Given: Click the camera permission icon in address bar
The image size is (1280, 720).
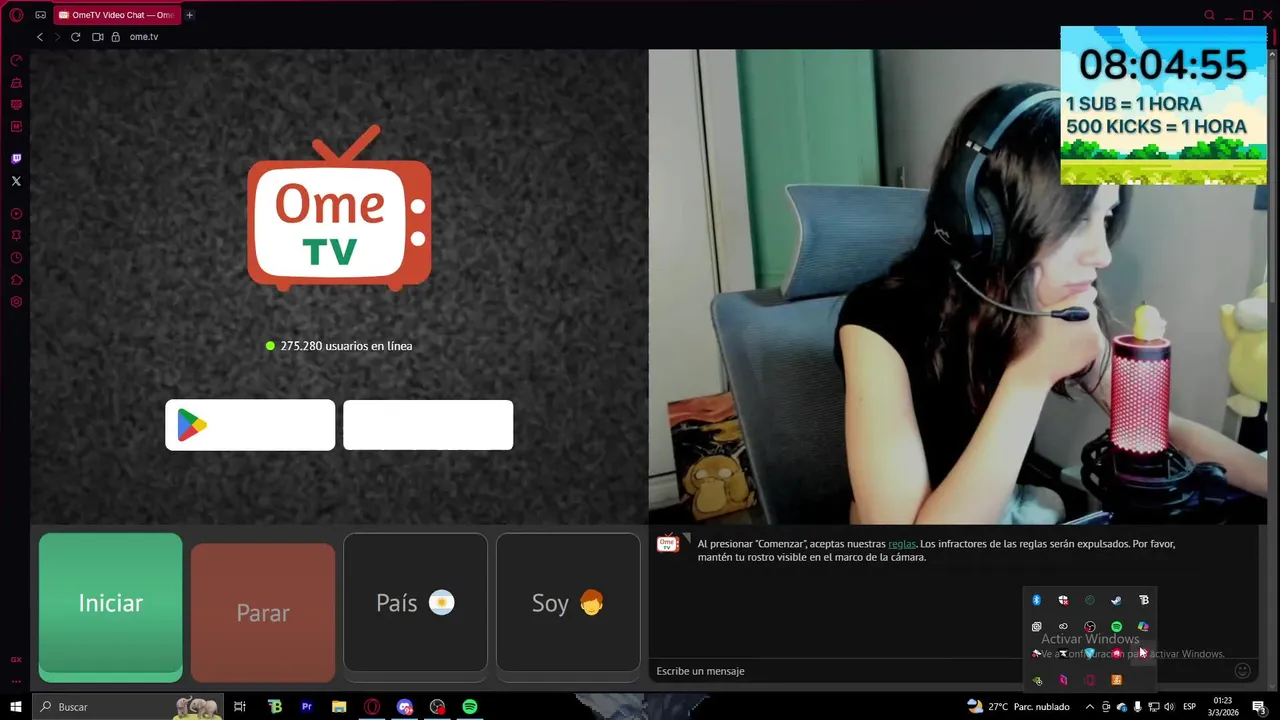Looking at the screenshot, I should click(x=98, y=37).
